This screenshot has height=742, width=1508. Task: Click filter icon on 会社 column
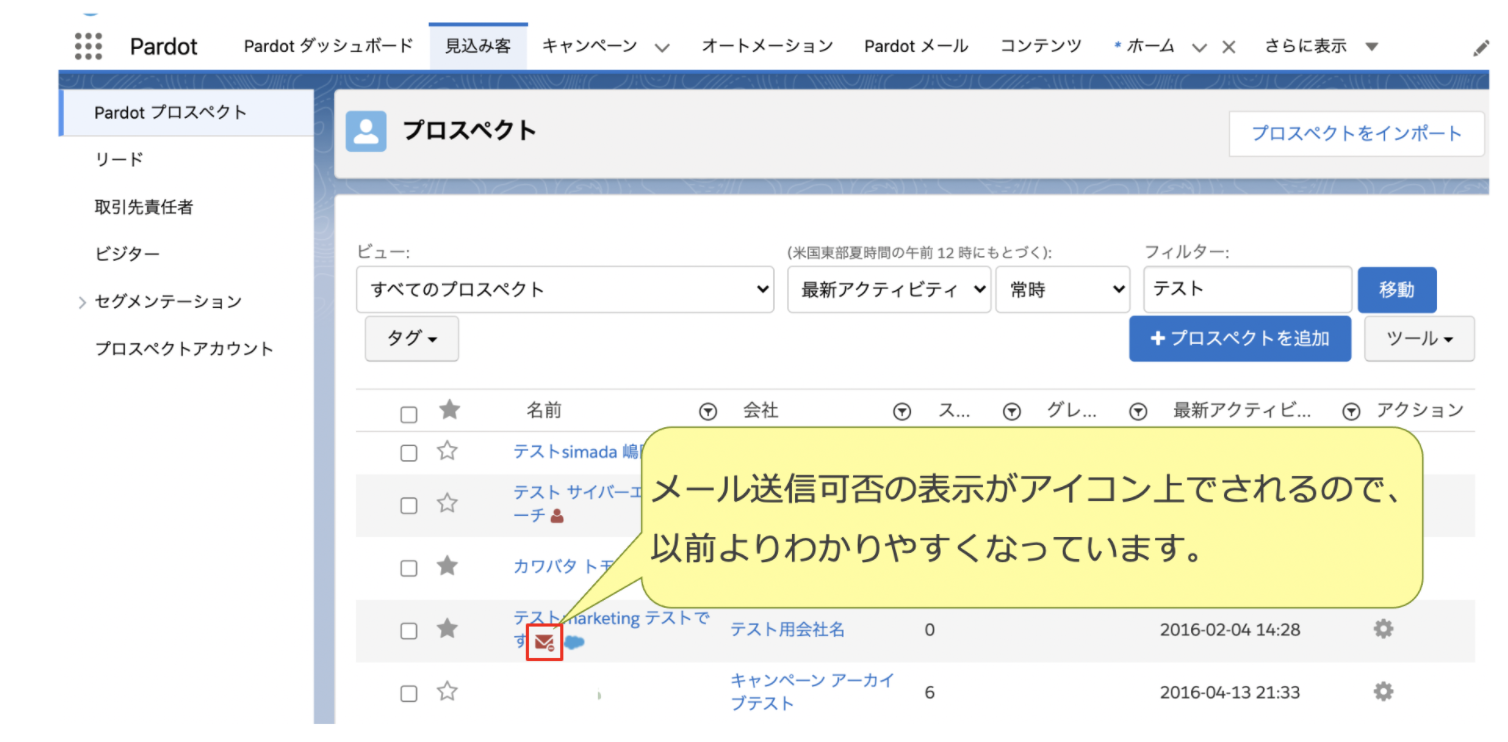tap(902, 411)
